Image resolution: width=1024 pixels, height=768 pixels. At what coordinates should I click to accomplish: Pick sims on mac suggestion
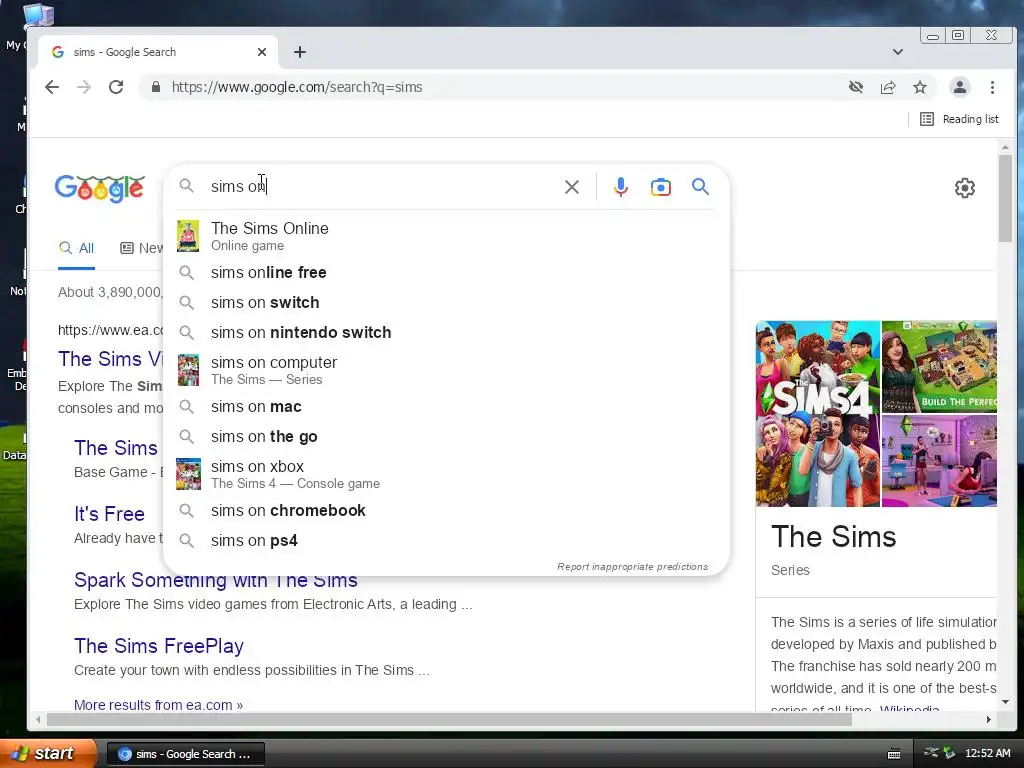point(446,406)
